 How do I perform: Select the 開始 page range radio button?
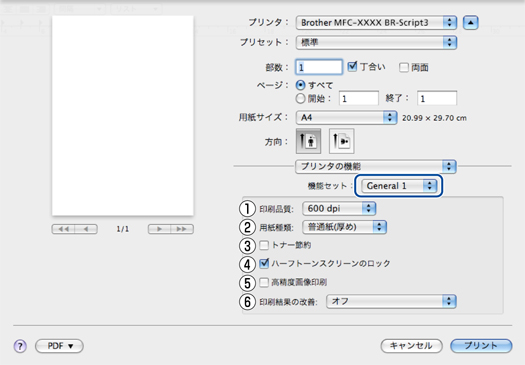301,98
